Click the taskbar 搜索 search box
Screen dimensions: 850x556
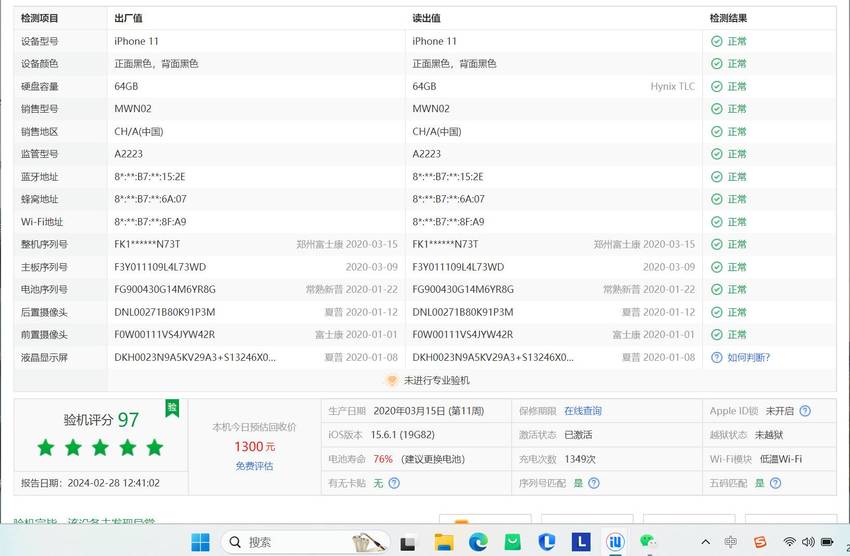click(306, 542)
